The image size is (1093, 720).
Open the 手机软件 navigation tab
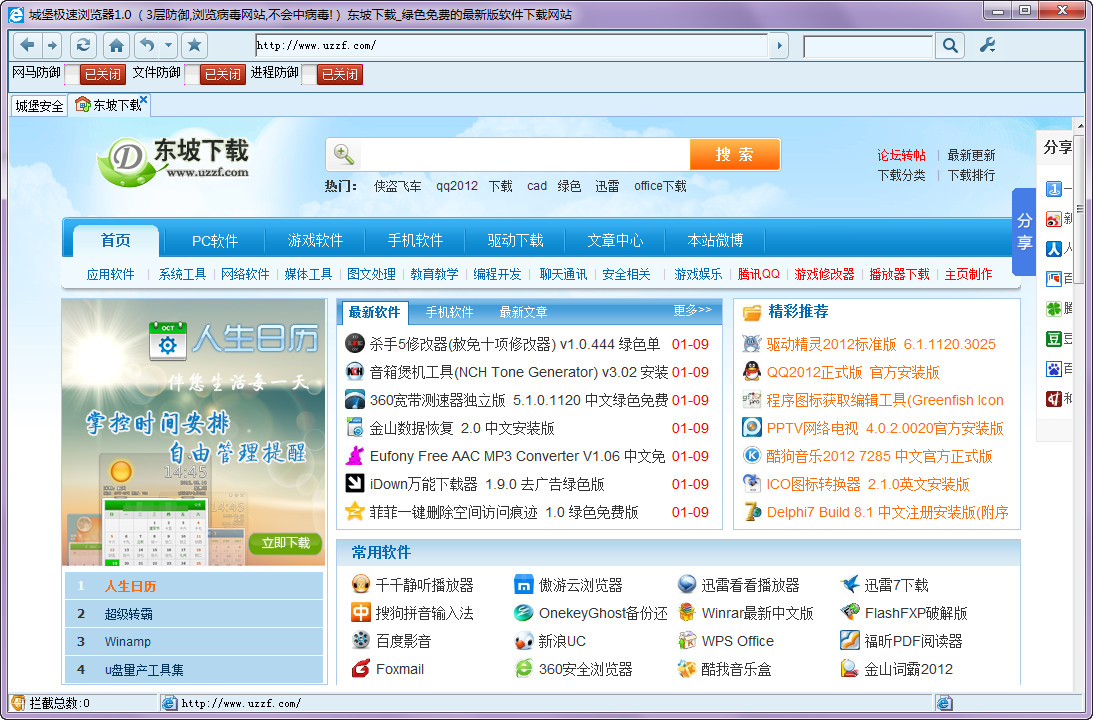point(415,240)
